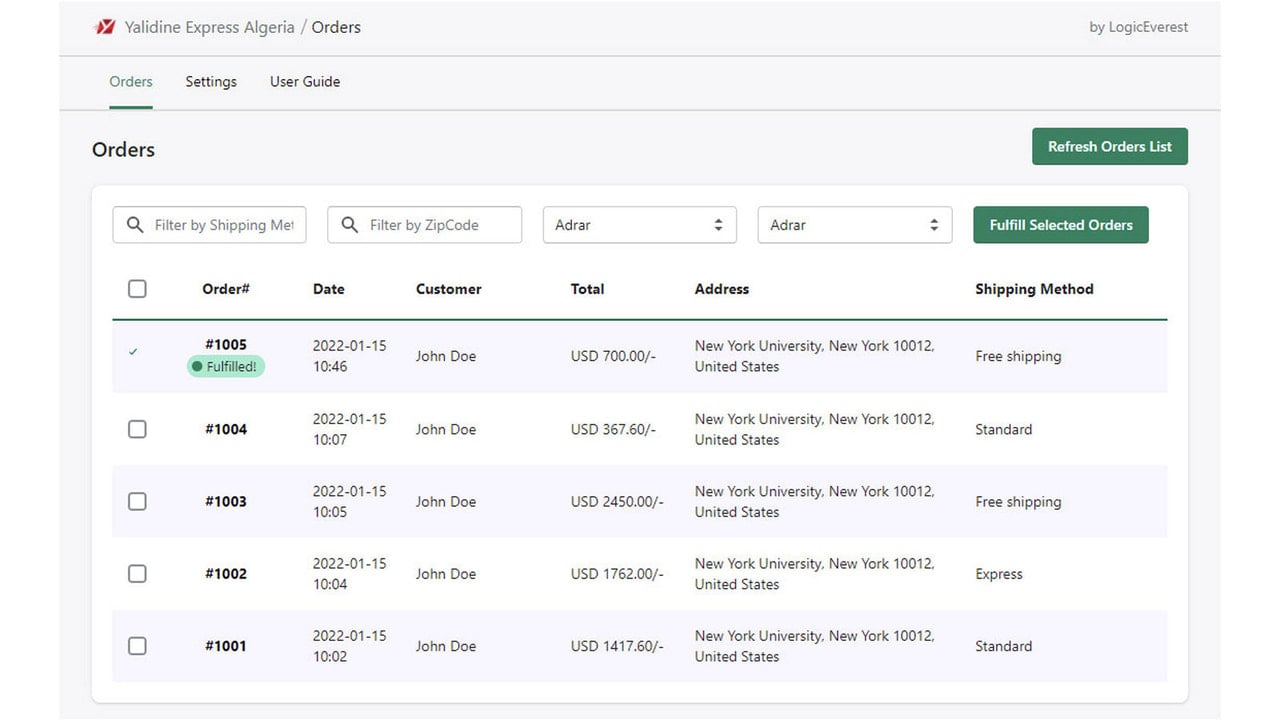
Task: Click order number #1002
Action: [x=226, y=574]
